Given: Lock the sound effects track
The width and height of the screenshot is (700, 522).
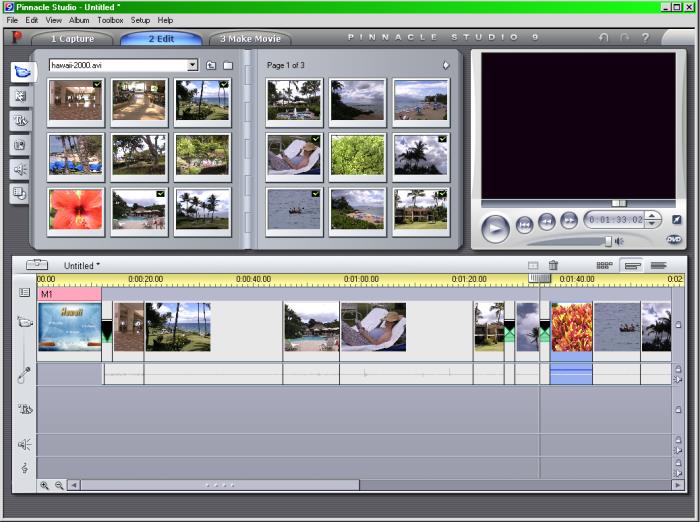Looking at the screenshot, I should [678, 440].
